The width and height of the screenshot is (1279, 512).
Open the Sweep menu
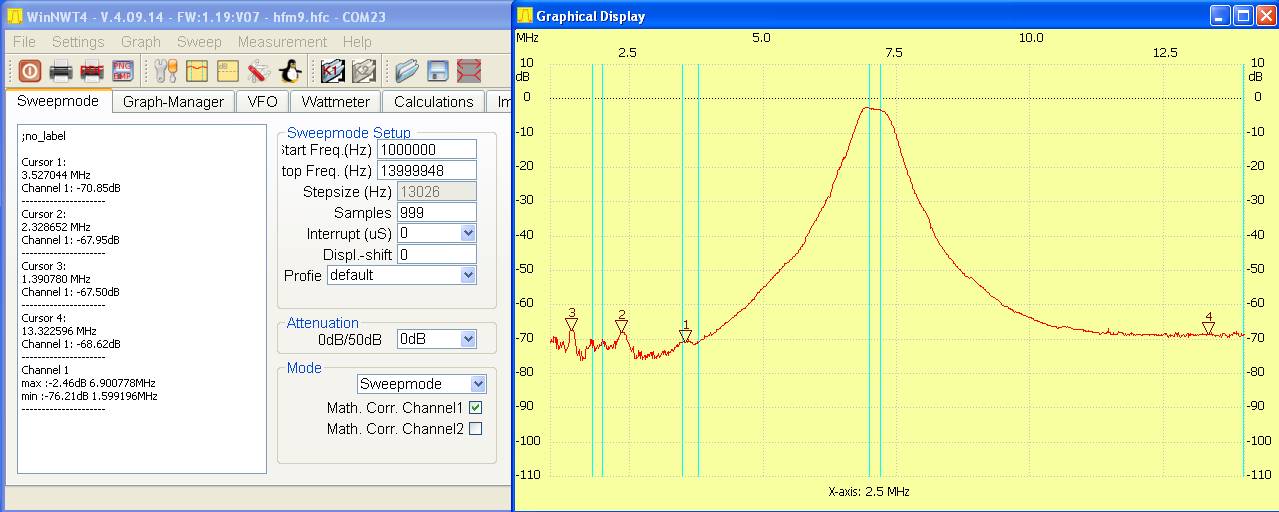pos(199,42)
